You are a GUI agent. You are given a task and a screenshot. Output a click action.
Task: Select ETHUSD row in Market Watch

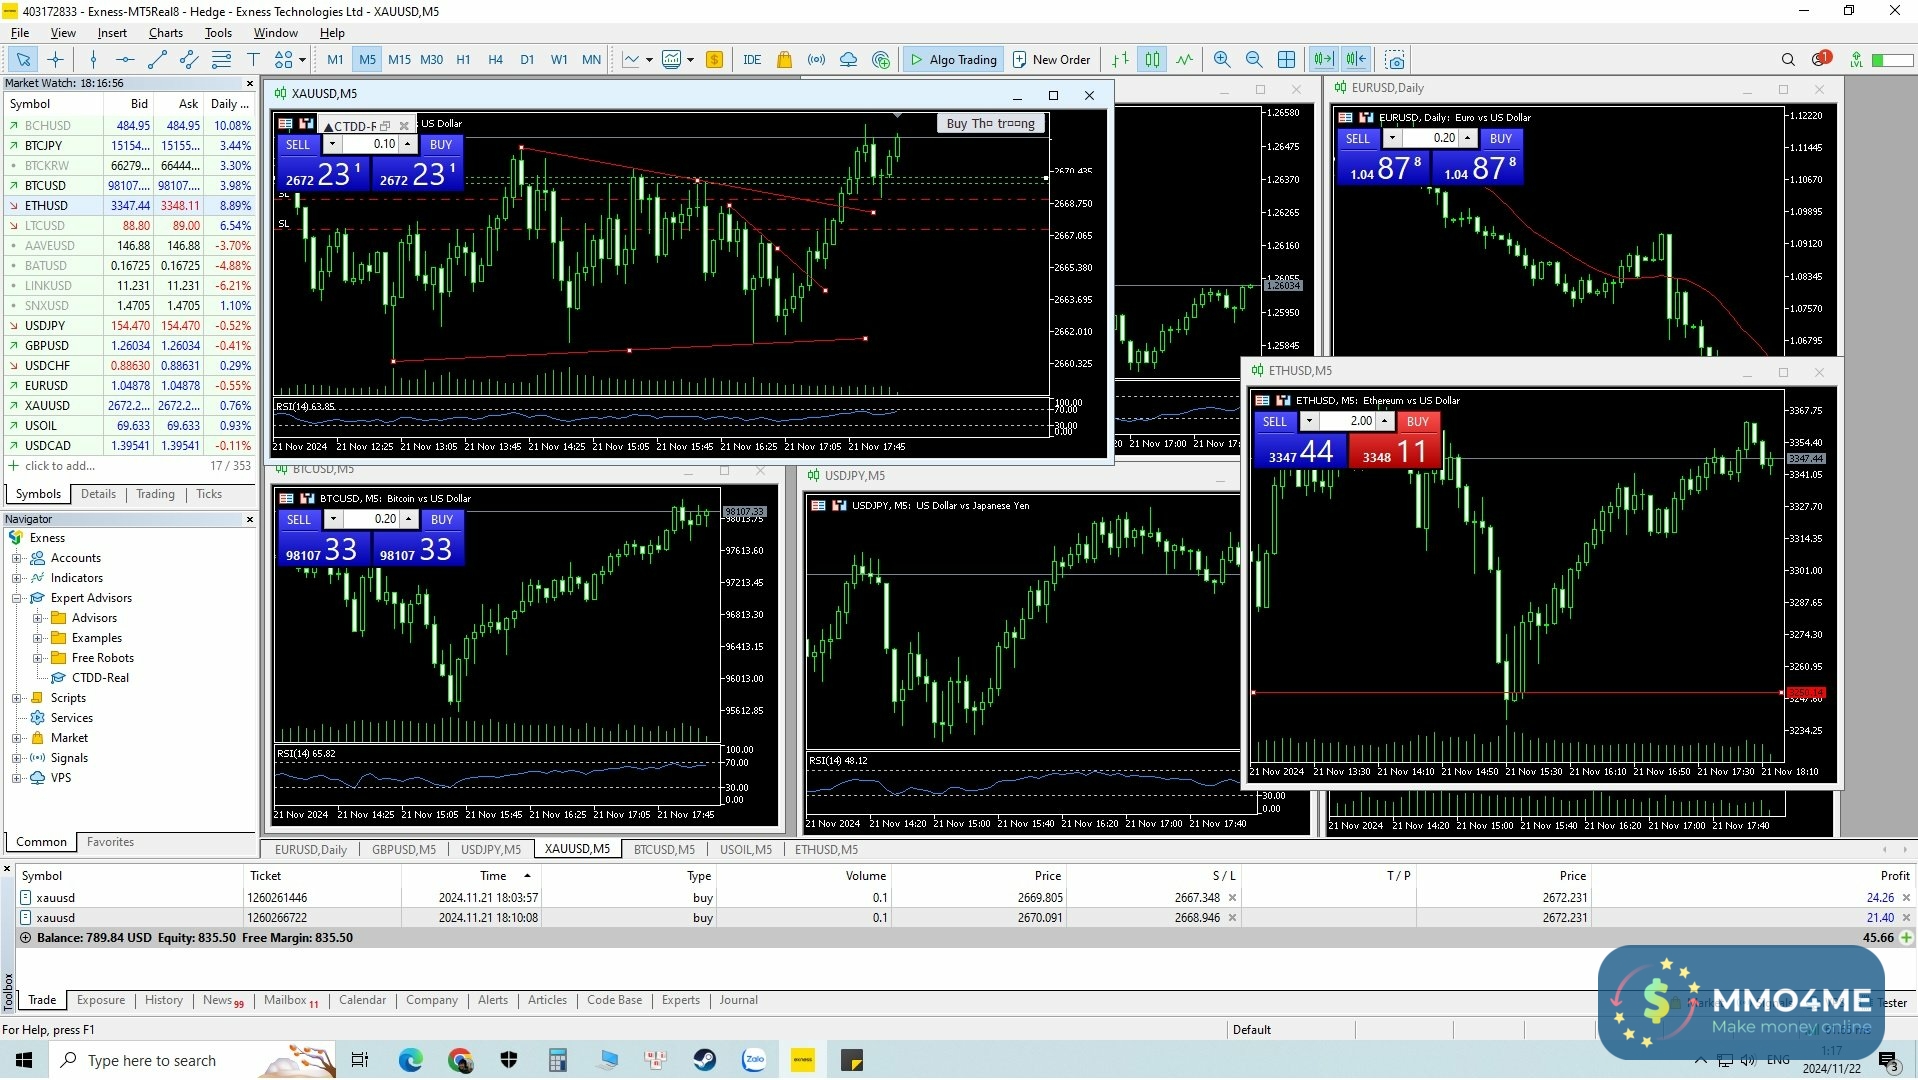[47, 206]
